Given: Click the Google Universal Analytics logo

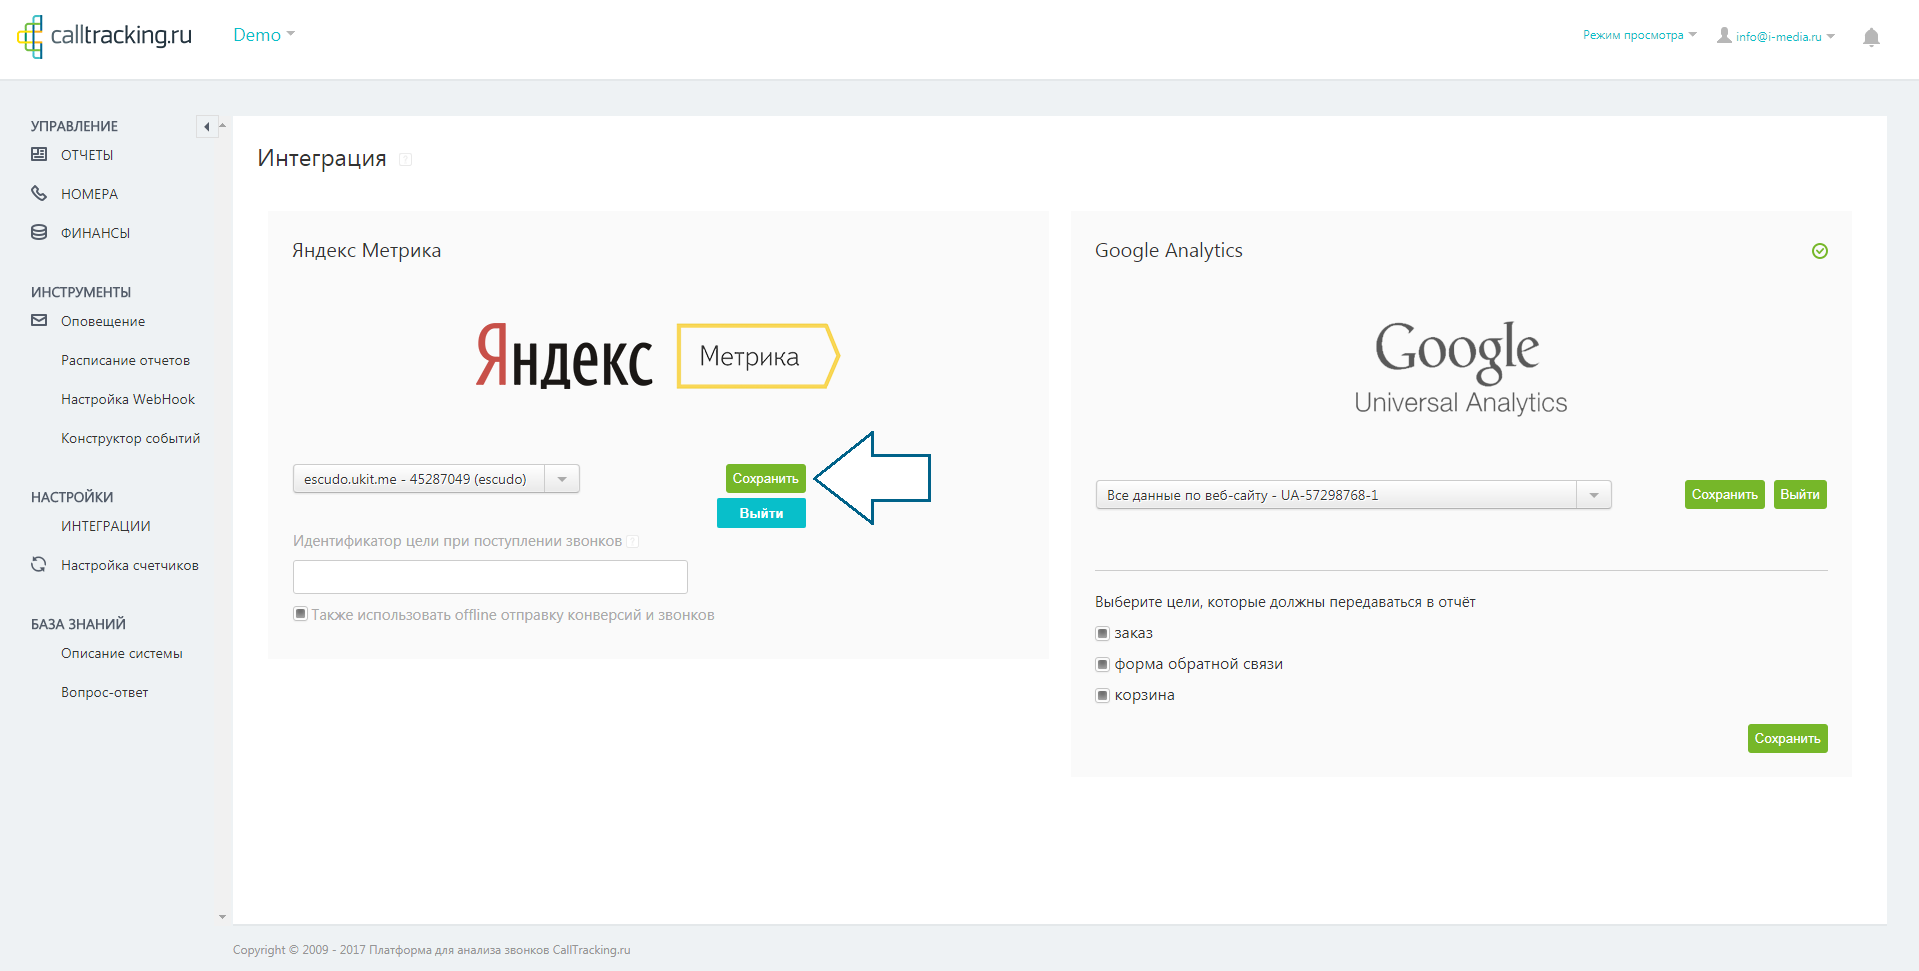Looking at the screenshot, I should coord(1460,366).
